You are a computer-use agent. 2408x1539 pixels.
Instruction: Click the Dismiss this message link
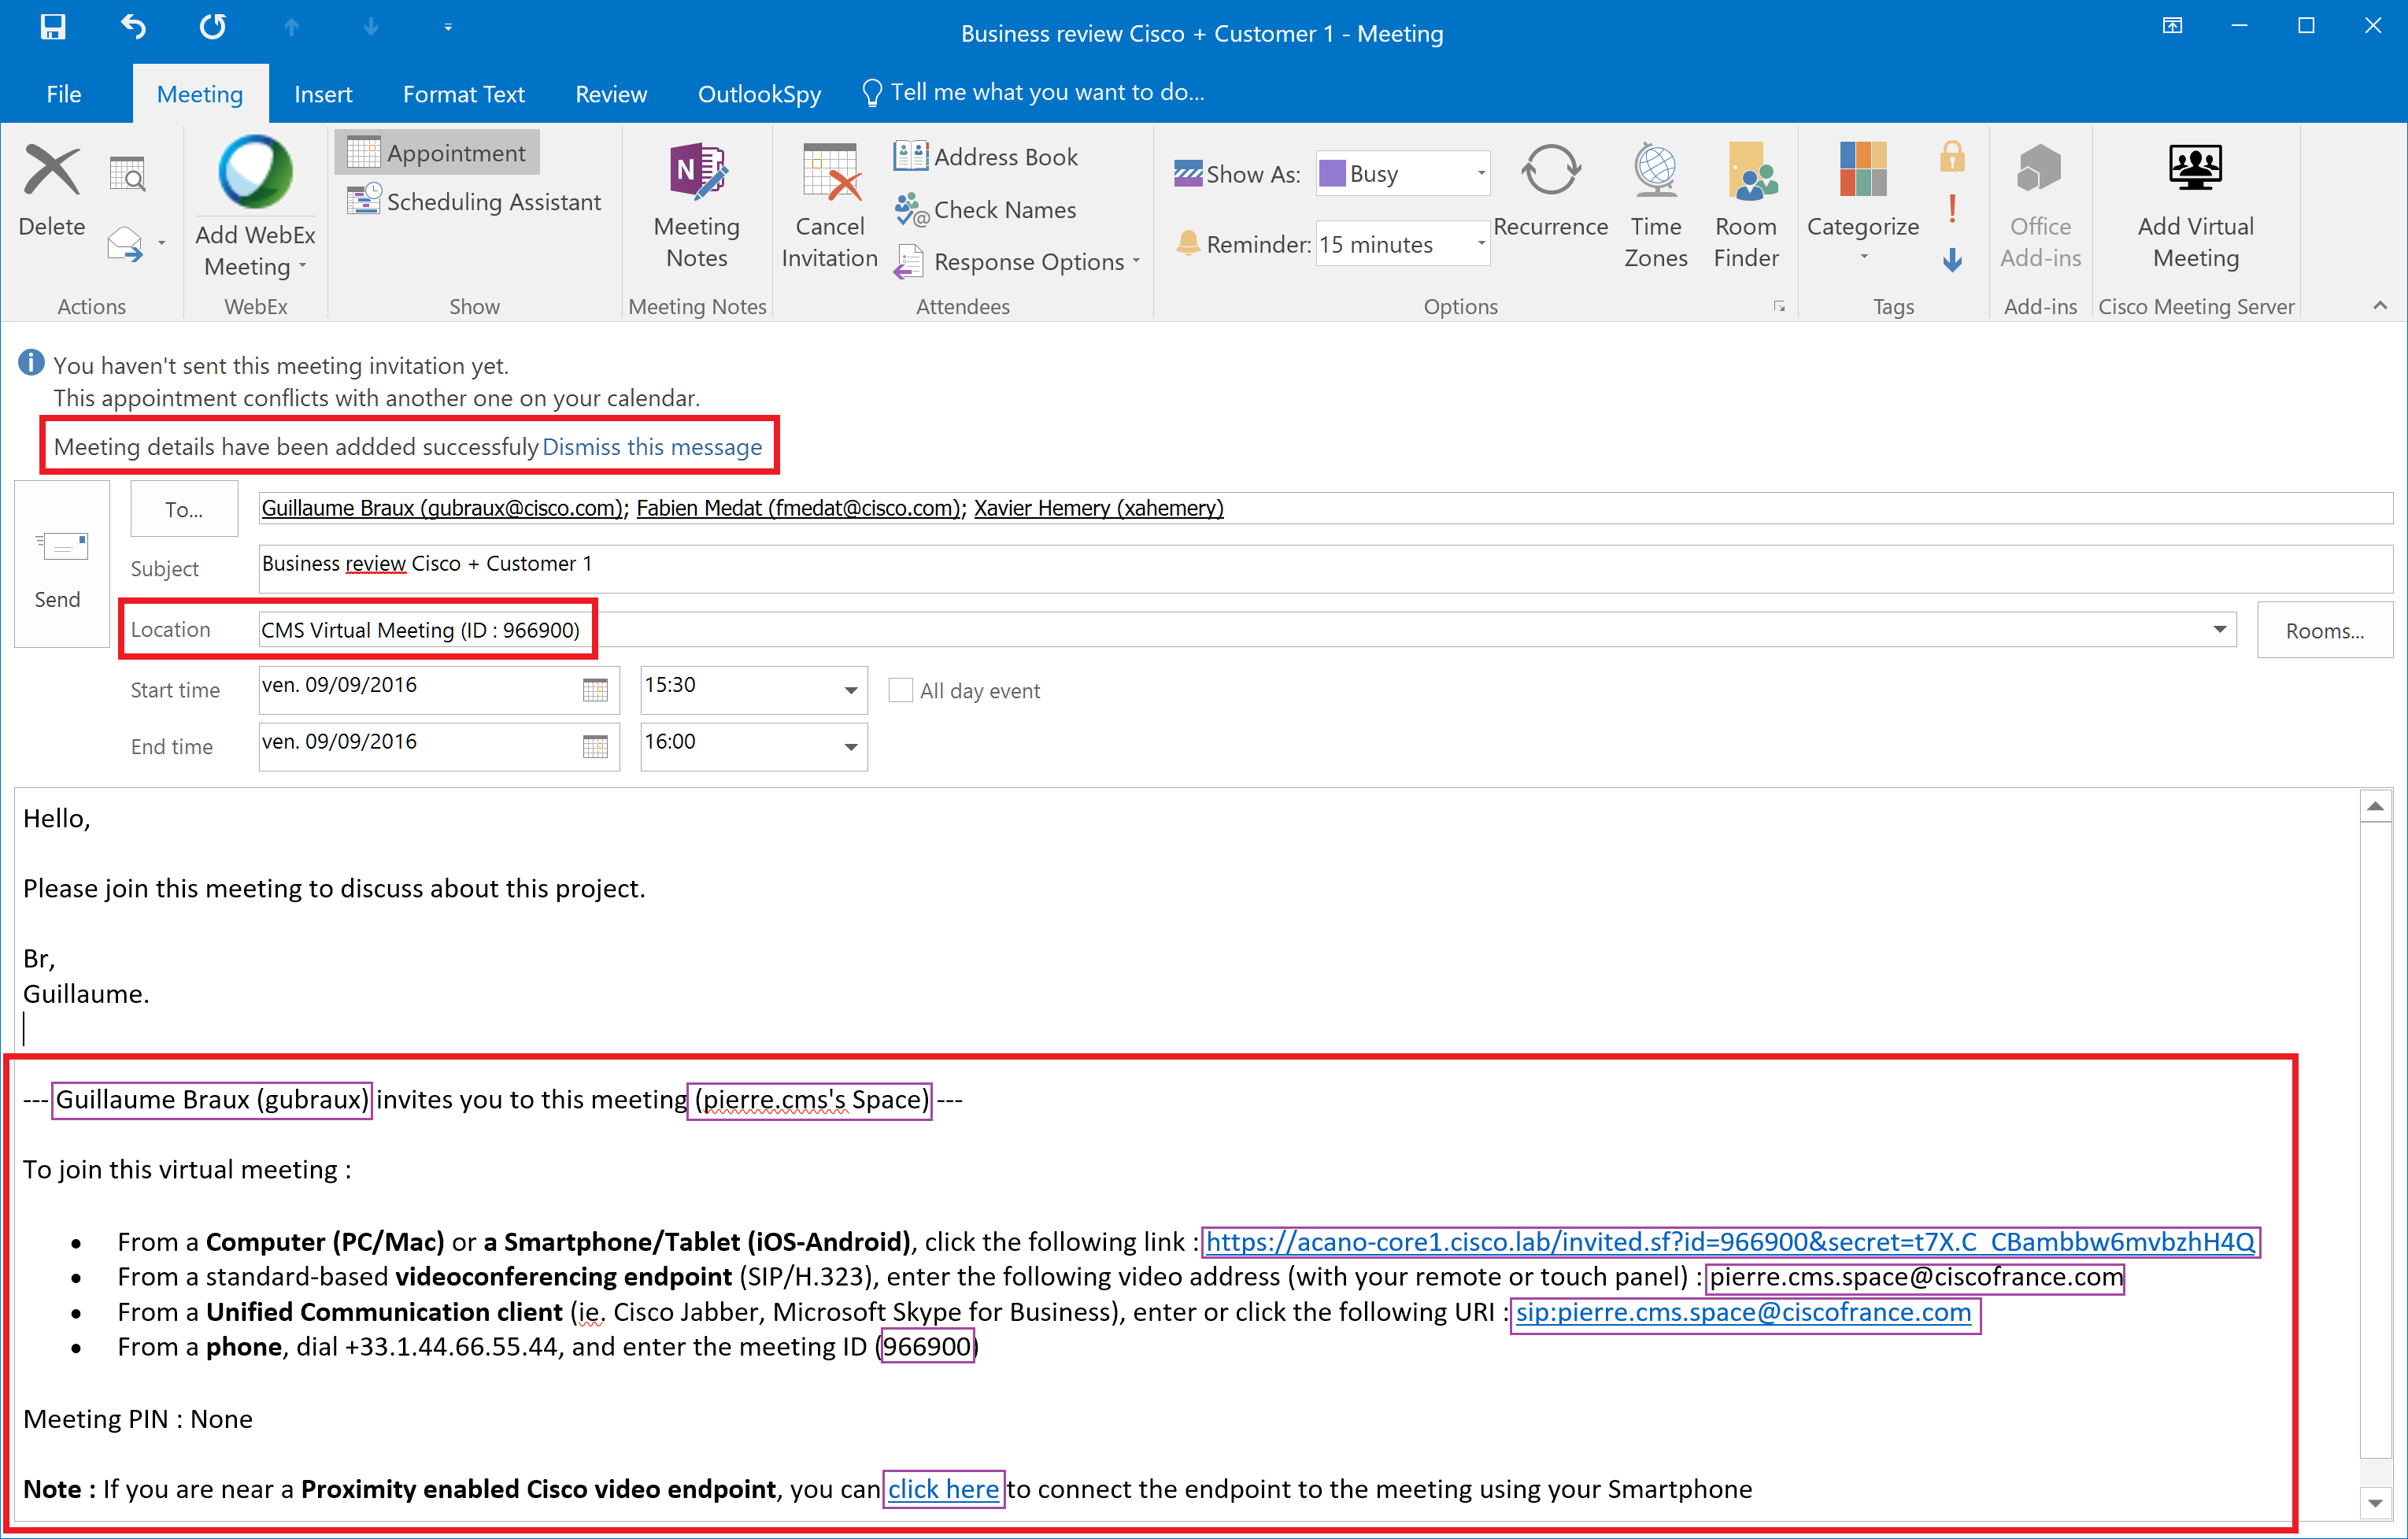pos(651,447)
